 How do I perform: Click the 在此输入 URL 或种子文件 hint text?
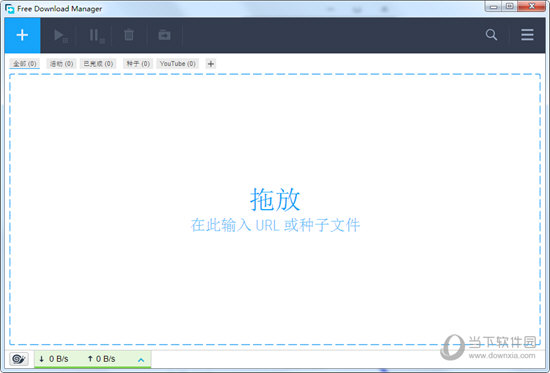click(x=275, y=225)
